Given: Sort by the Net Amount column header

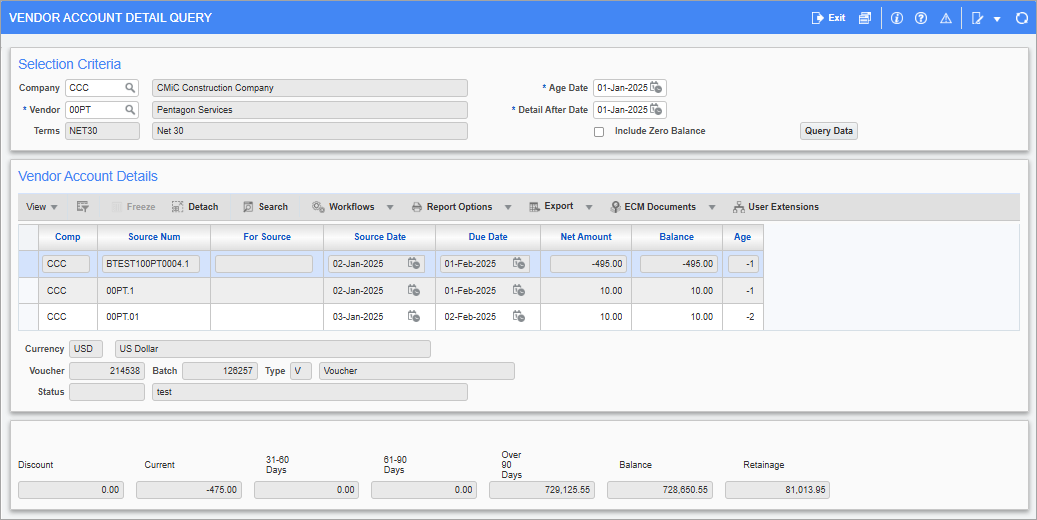Looking at the screenshot, I should pyautogui.click(x=586, y=237).
